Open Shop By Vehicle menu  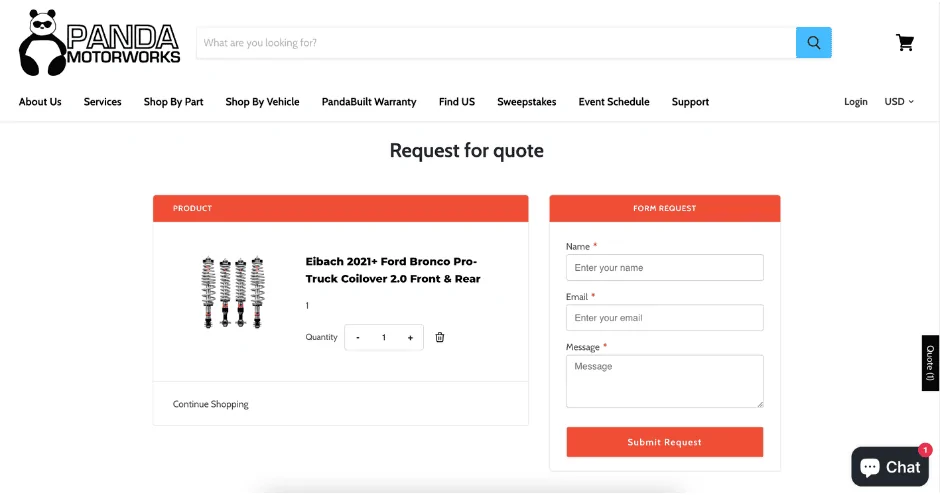pyautogui.click(x=263, y=102)
